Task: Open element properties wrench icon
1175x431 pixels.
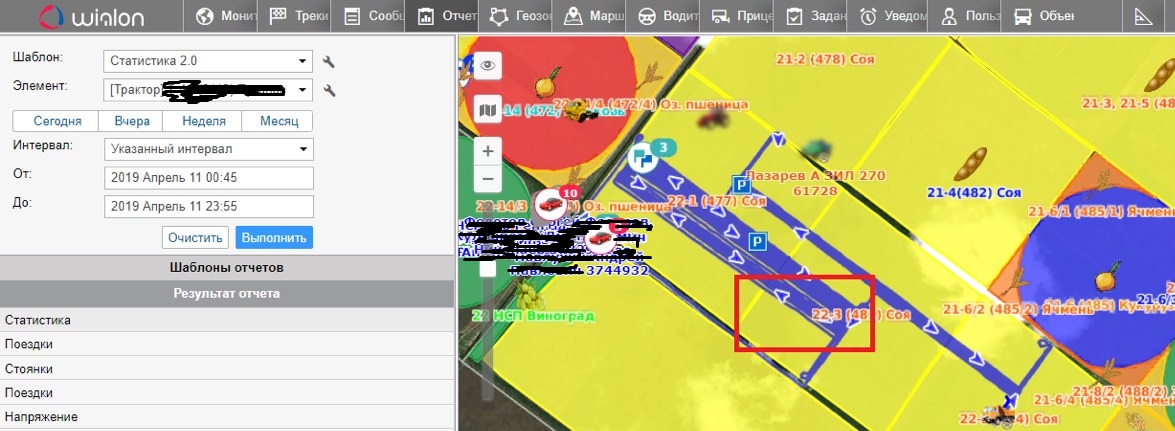Action: [x=329, y=91]
